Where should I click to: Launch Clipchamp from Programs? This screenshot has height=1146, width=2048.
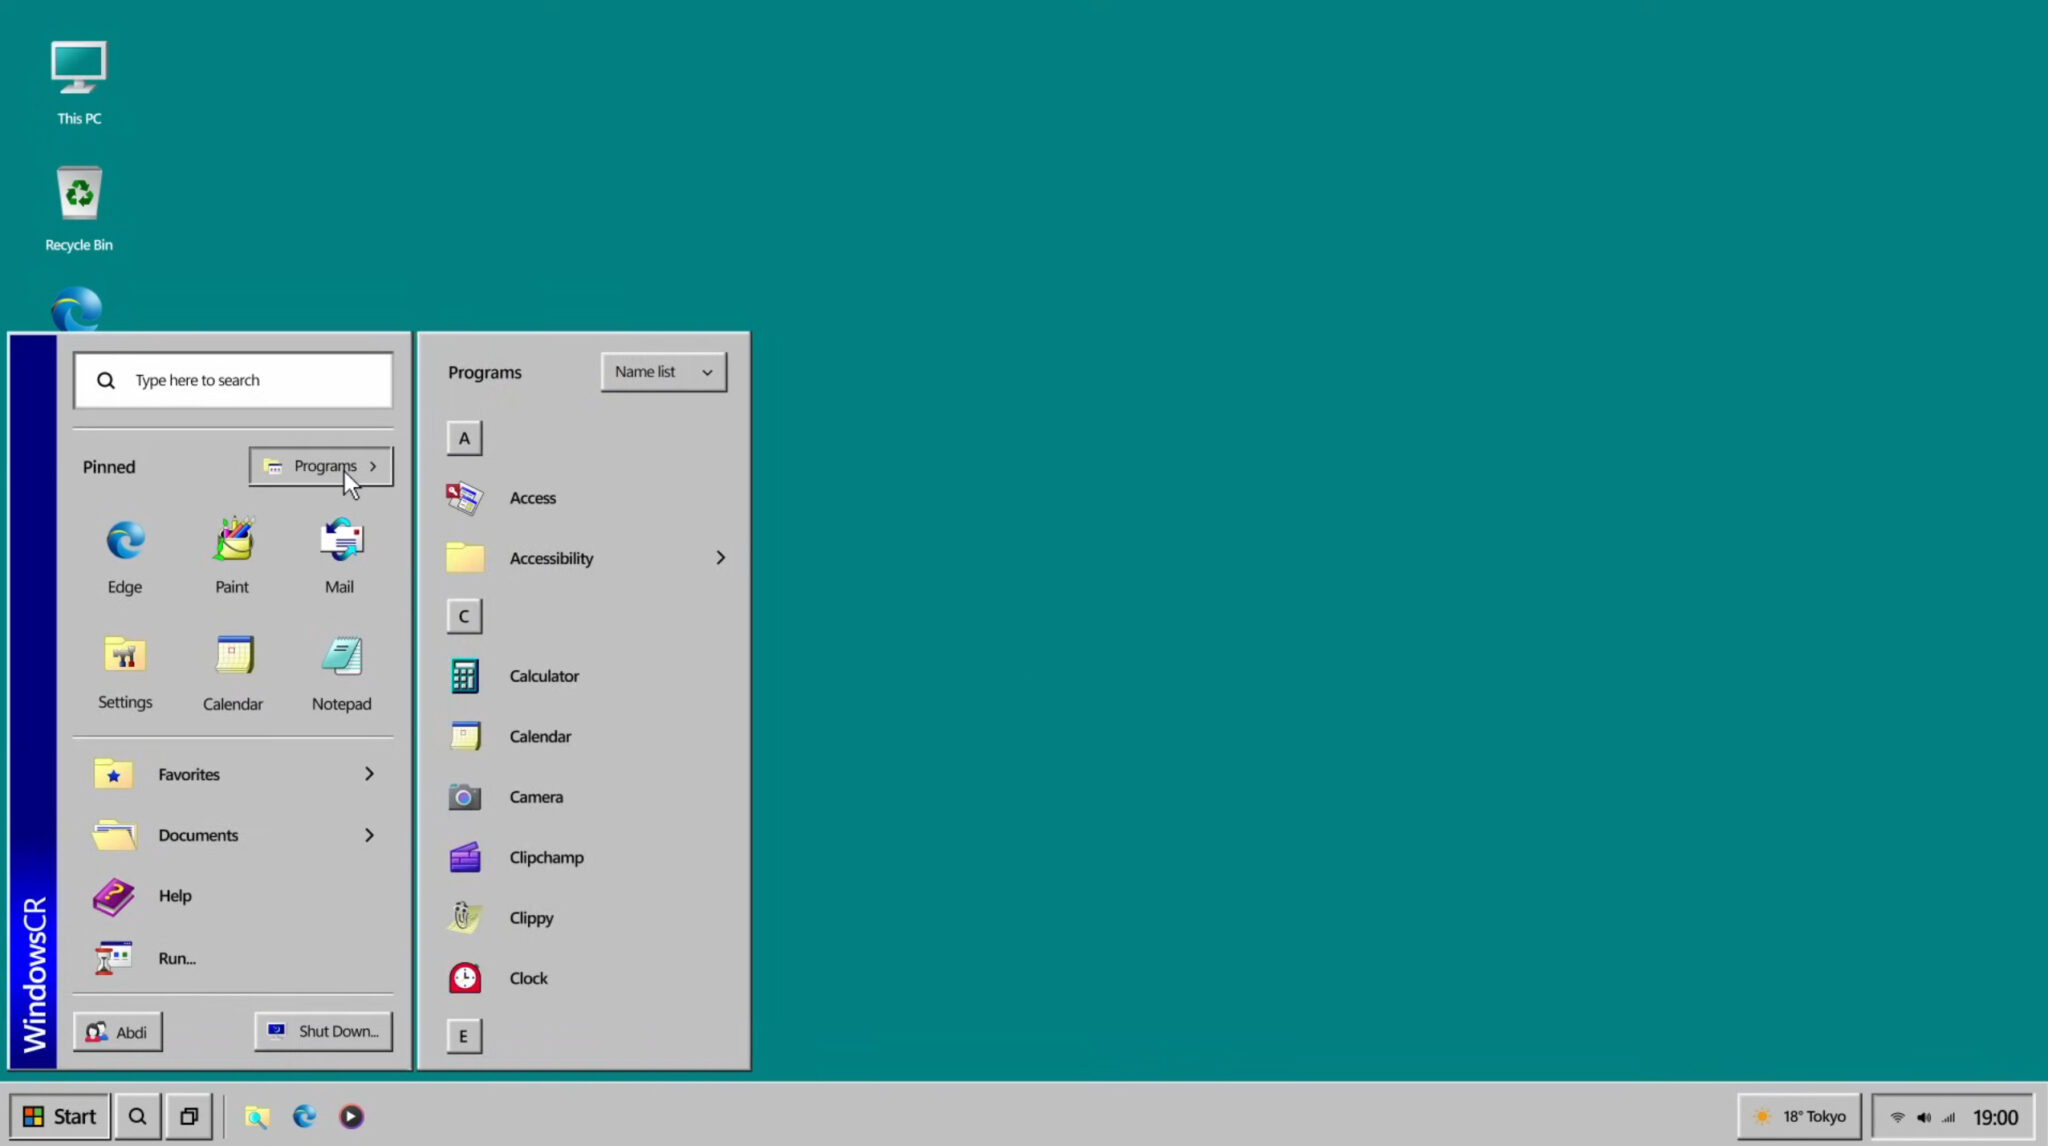(546, 857)
